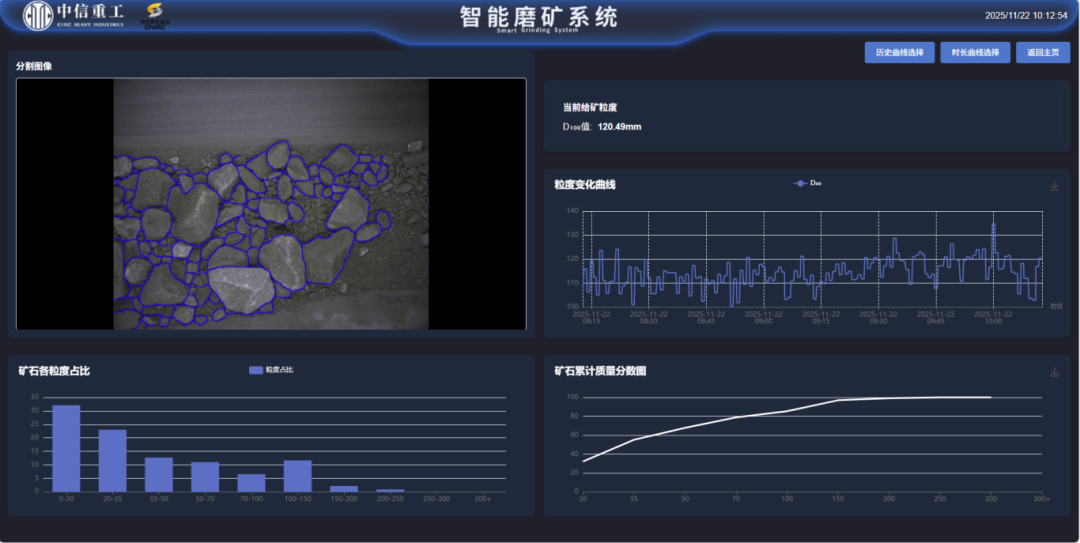Select the 35-50 size range bar
This screenshot has height=543, width=1080.
(158, 474)
